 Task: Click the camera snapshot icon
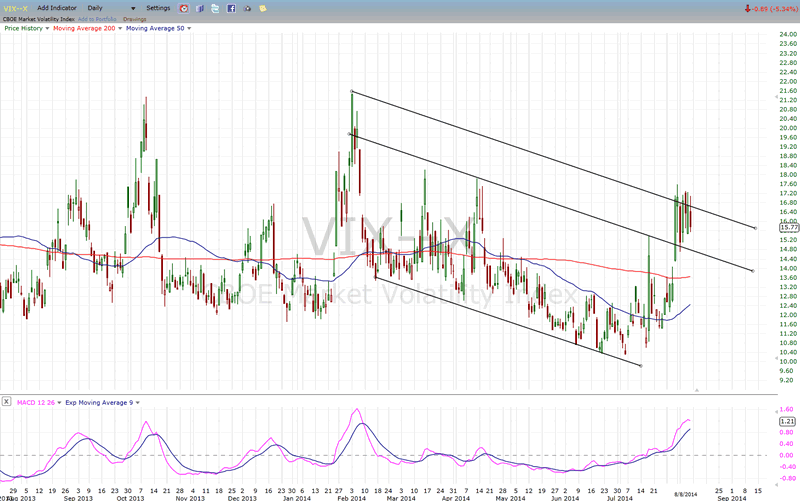[x=247, y=8]
